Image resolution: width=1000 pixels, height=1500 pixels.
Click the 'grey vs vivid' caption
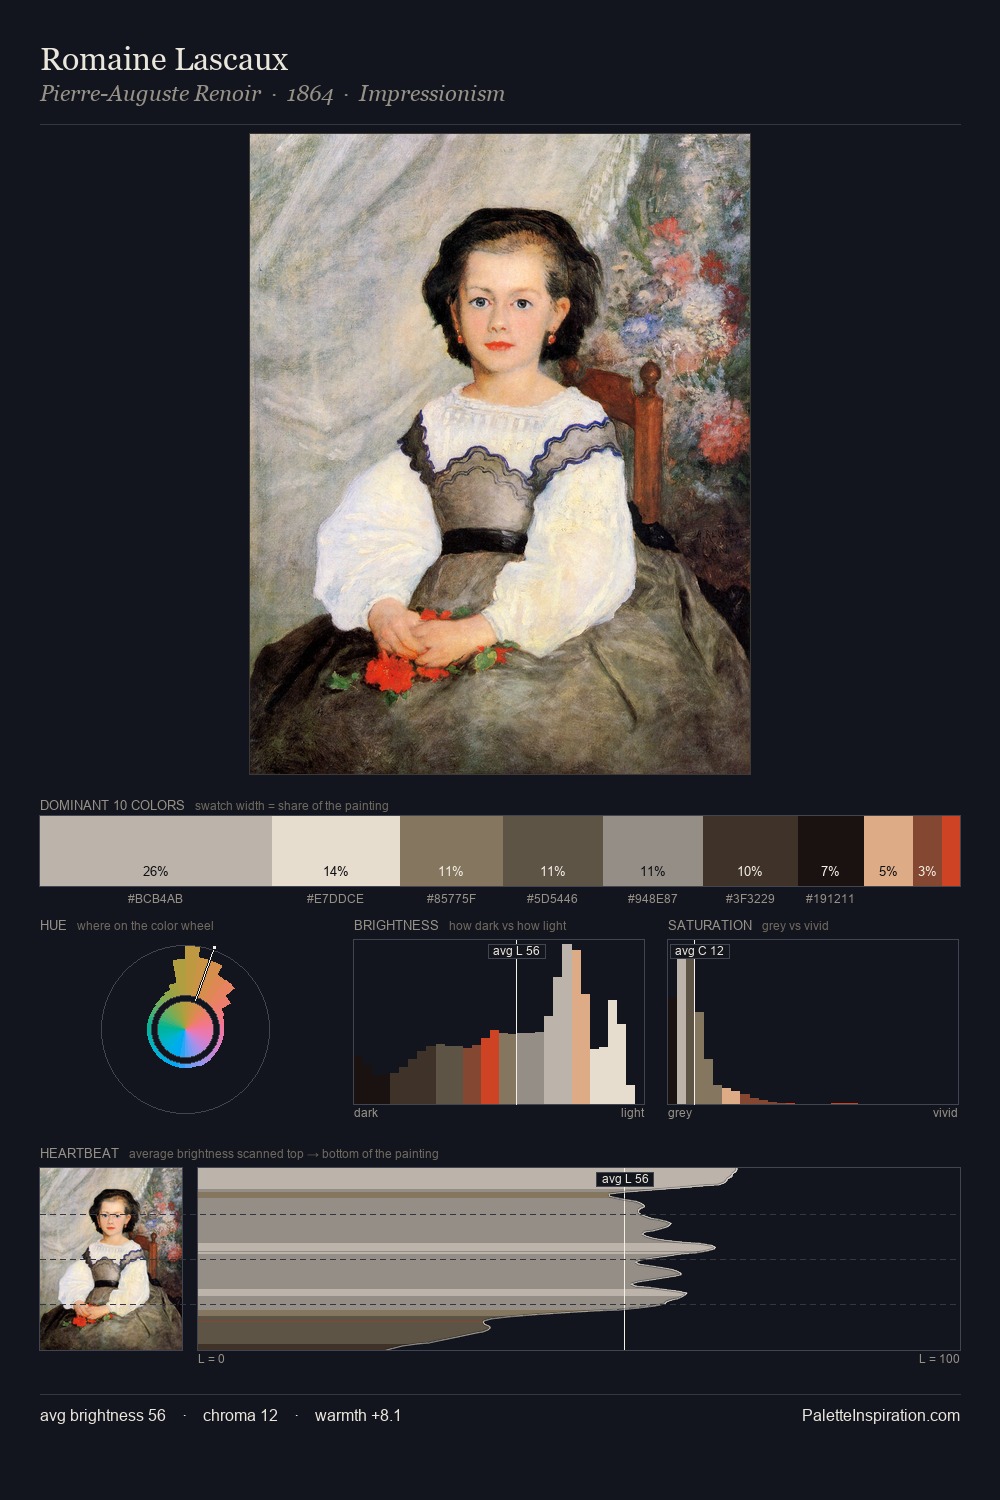coord(795,926)
